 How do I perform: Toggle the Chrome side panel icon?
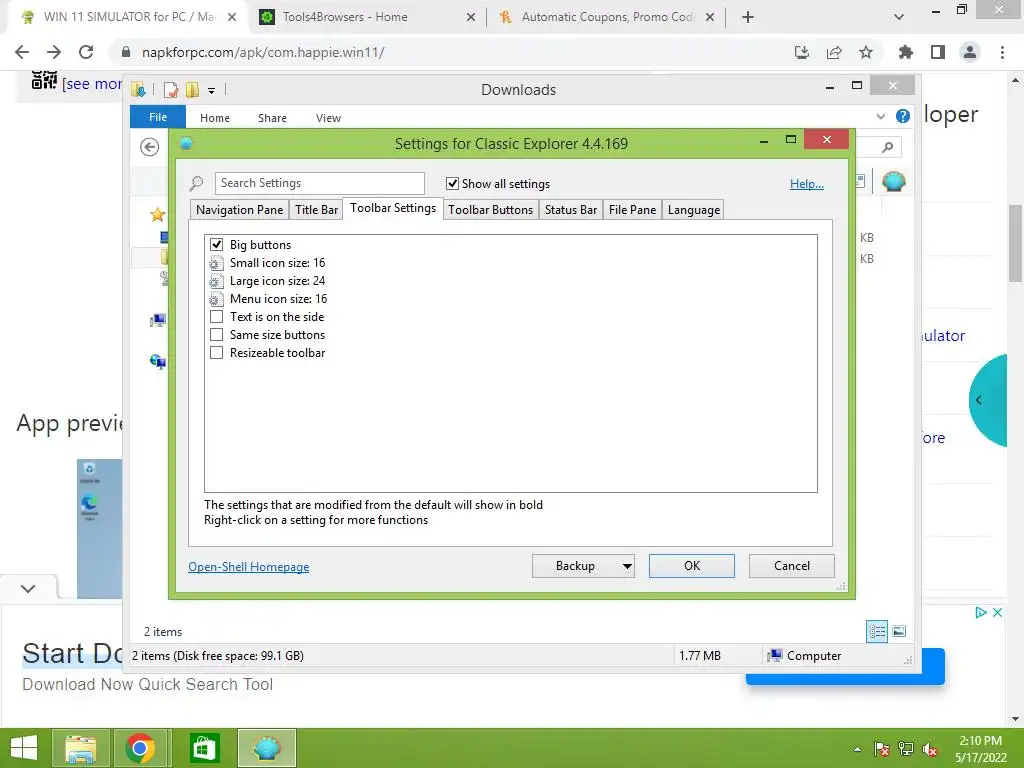(x=938, y=52)
